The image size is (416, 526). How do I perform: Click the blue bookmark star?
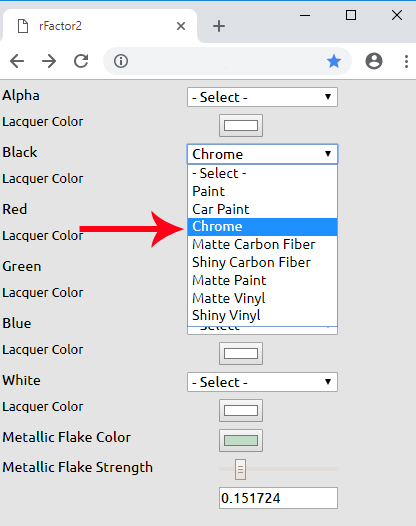pos(334,61)
